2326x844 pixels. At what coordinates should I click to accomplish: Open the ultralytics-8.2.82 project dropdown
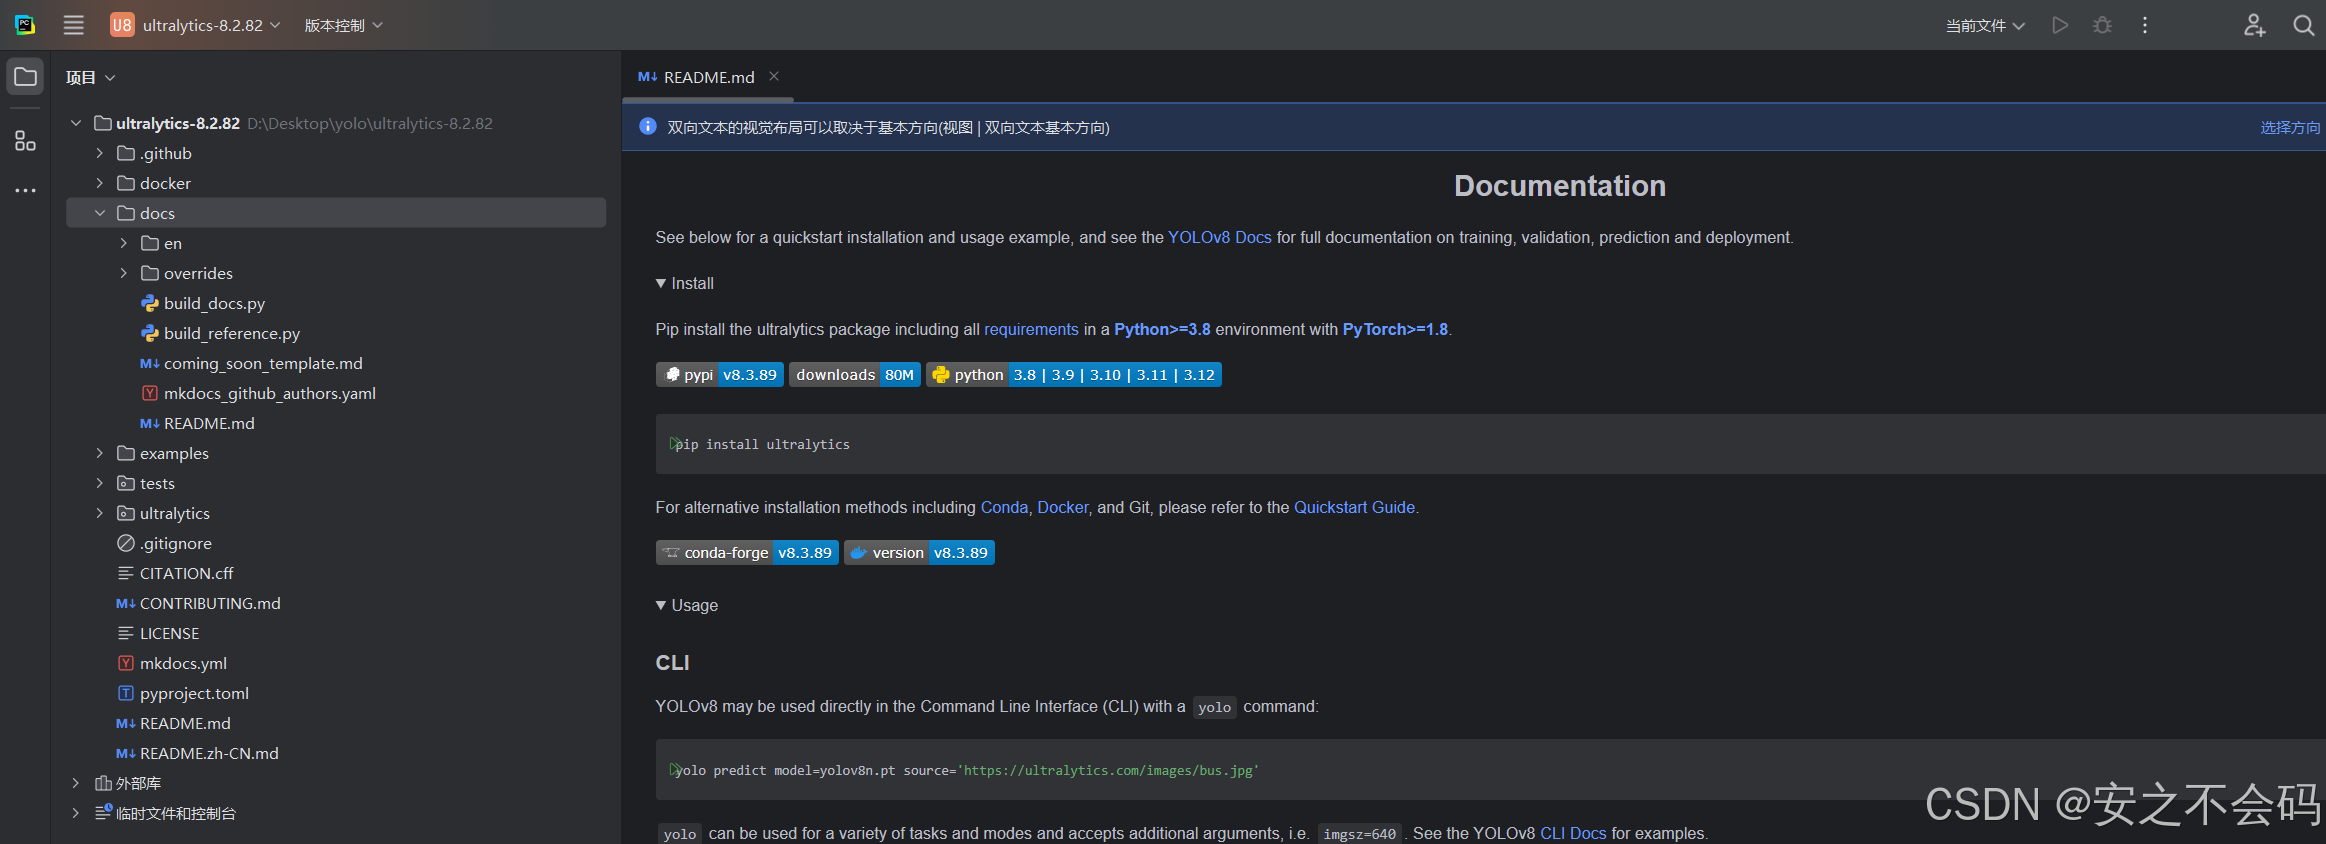[x=196, y=25]
